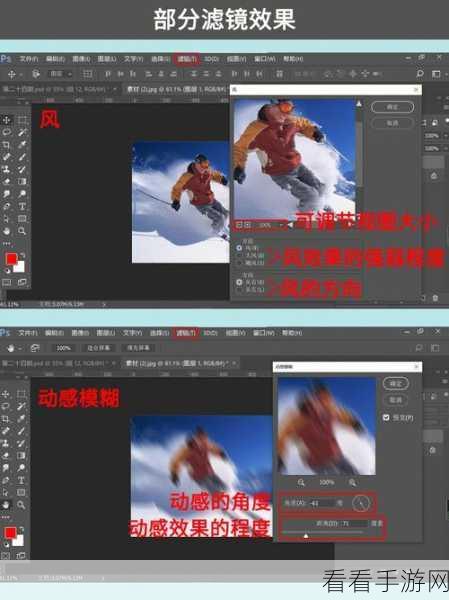Image resolution: width=449 pixels, height=600 pixels.
Task: Open the Image menu in the Wind screenshot
Action: pyautogui.click(x=81, y=59)
